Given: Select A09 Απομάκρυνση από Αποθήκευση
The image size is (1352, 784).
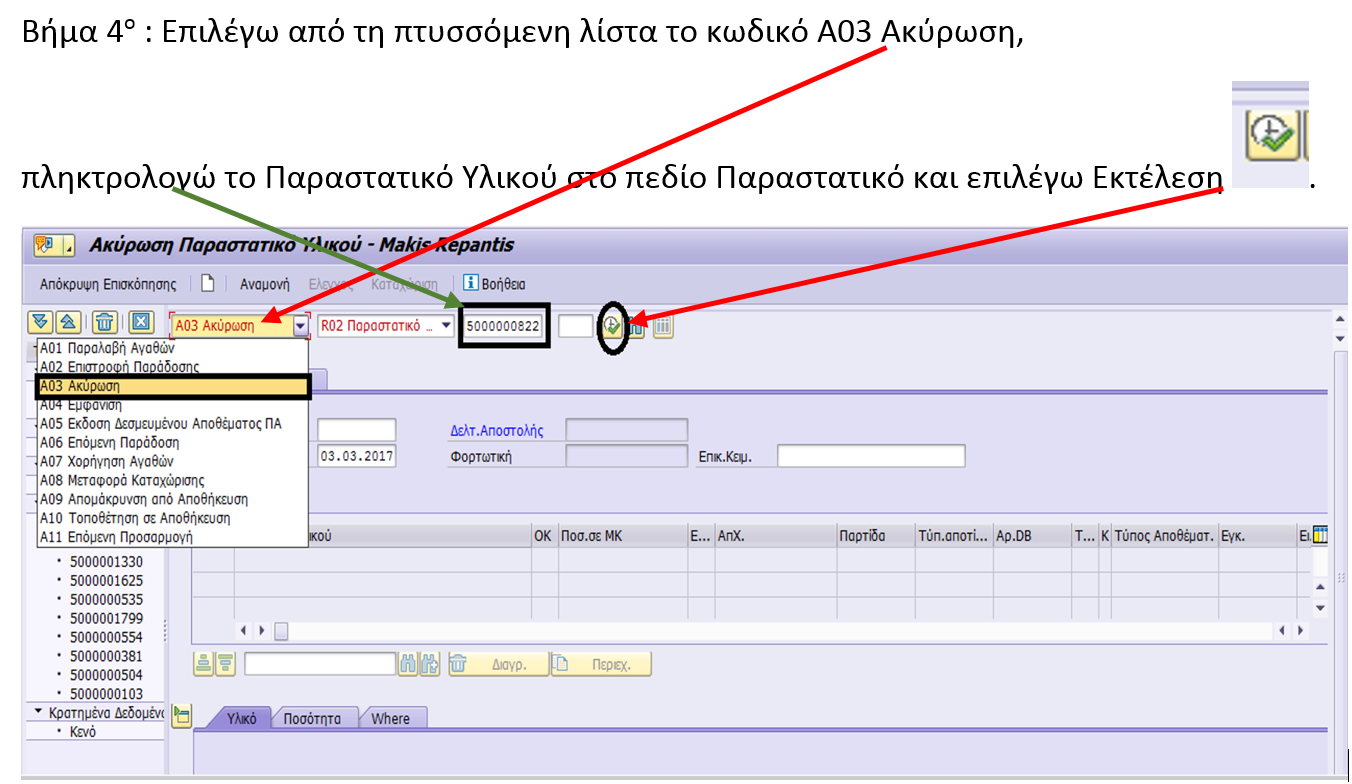Looking at the screenshot, I should coord(170,499).
